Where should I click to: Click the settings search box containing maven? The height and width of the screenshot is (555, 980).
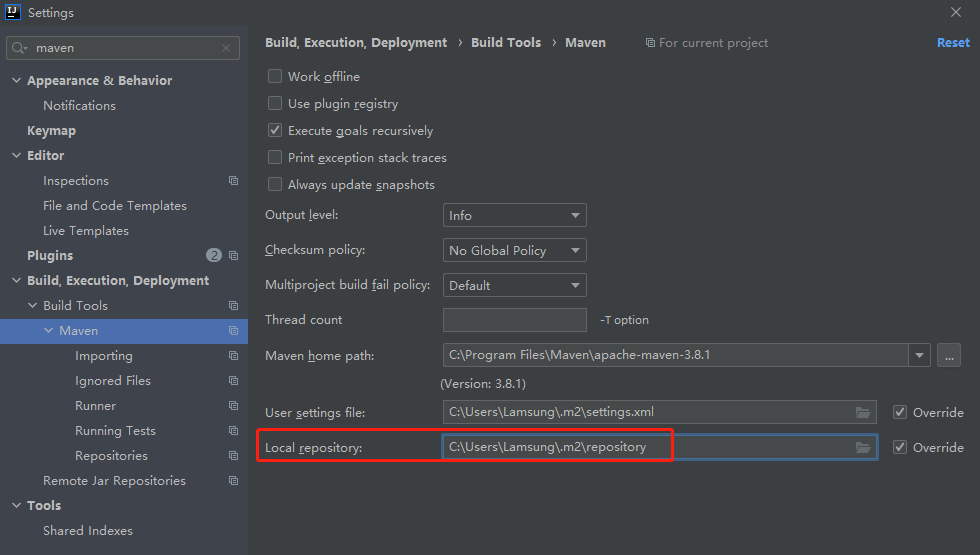[x=122, y=48]
